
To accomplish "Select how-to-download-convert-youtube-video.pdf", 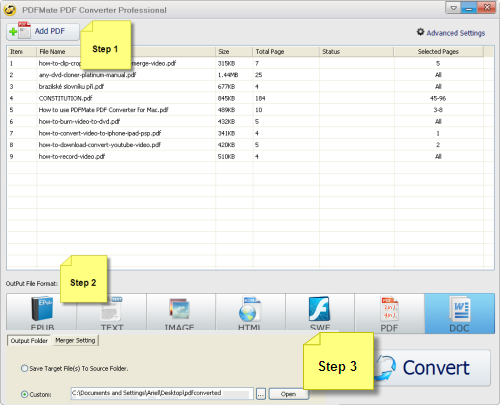I will coord(250,145).
